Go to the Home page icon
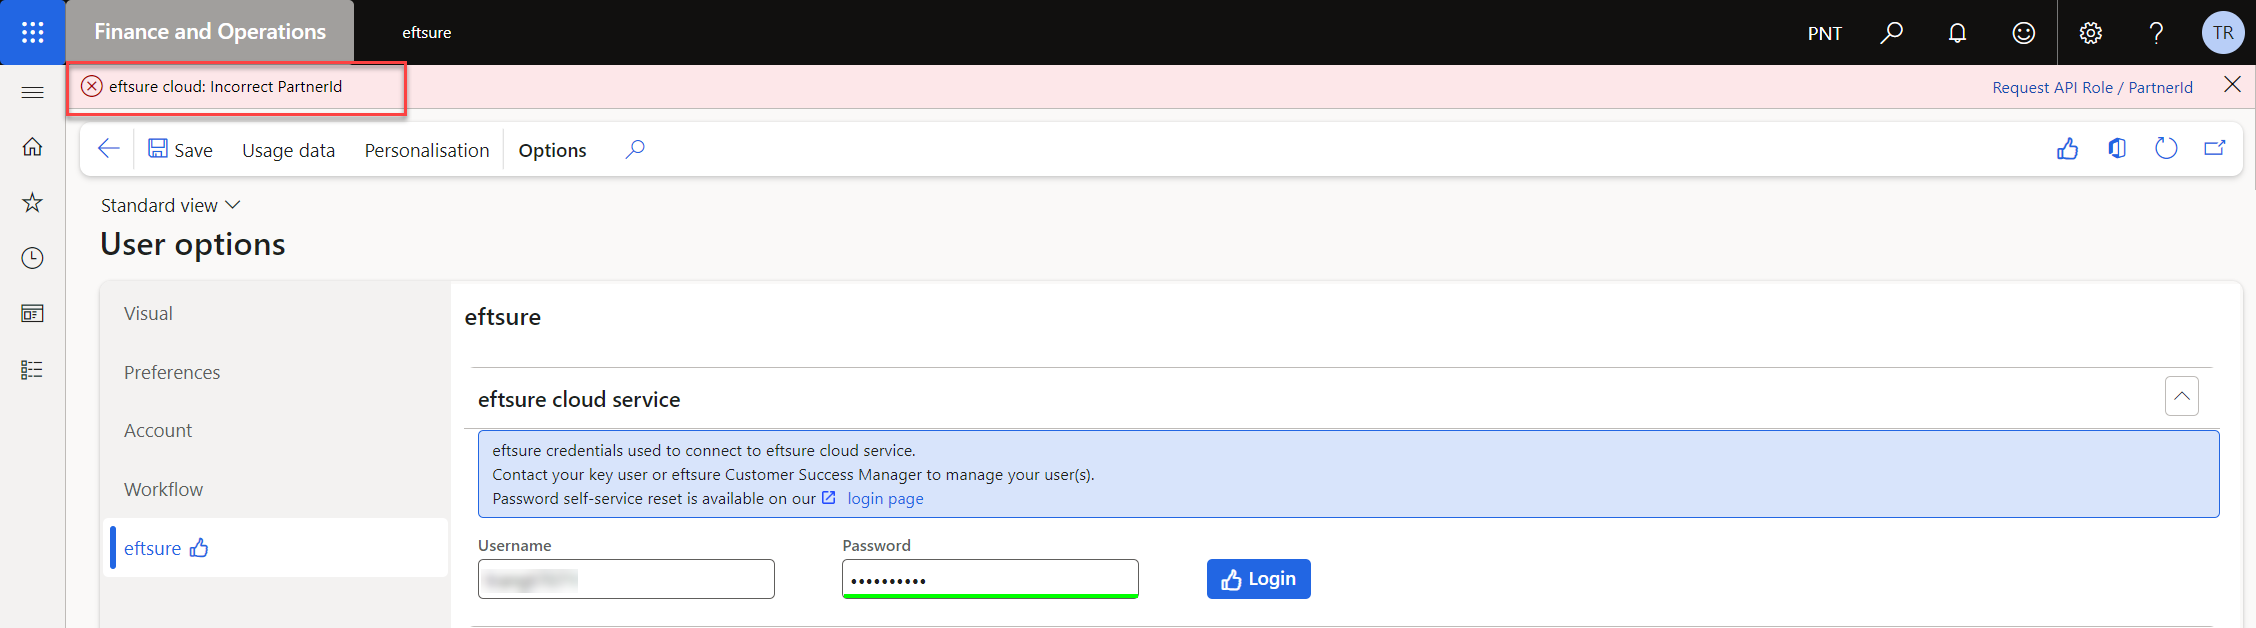This screenshot has height=628, width=2256. [32, 147]
